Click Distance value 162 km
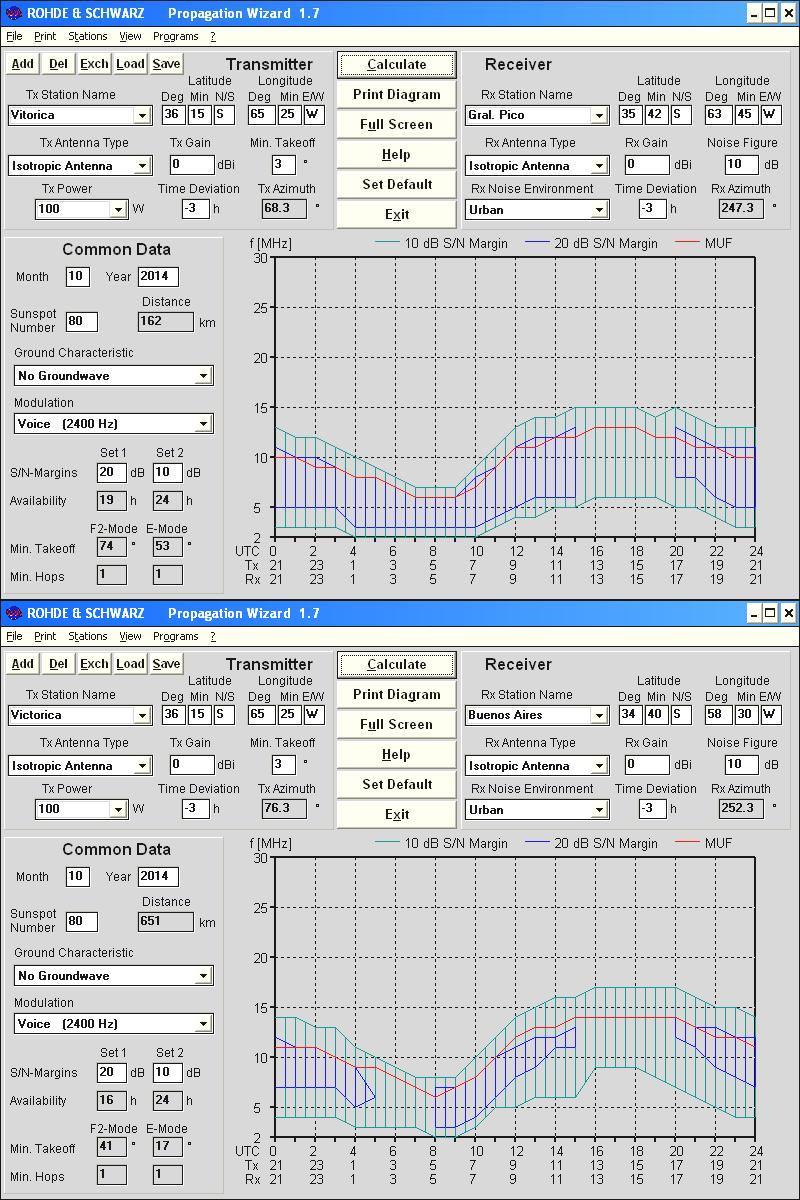 click(x=165, y=321)
